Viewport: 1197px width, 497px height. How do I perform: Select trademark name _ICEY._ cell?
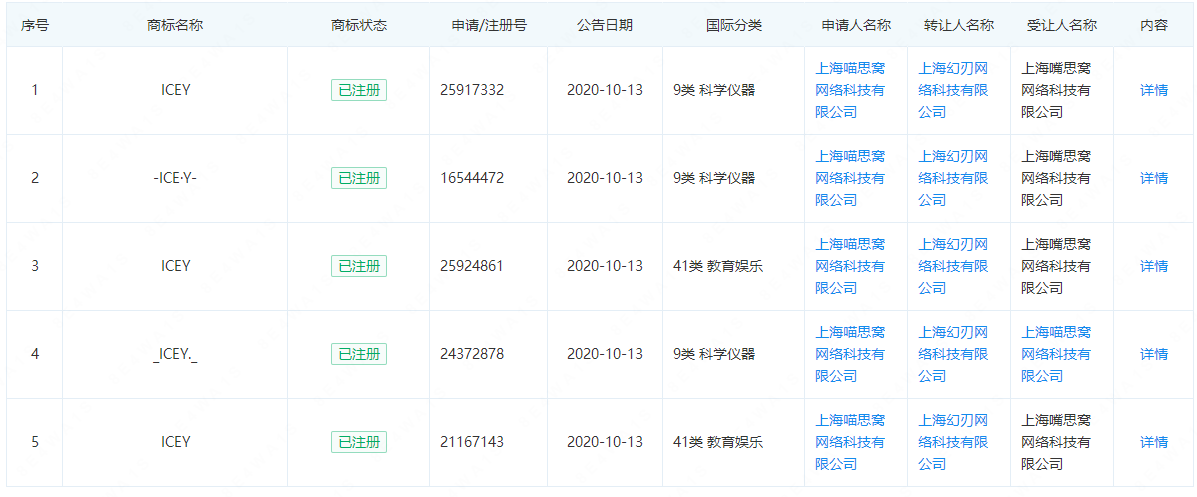coord(175,354)
